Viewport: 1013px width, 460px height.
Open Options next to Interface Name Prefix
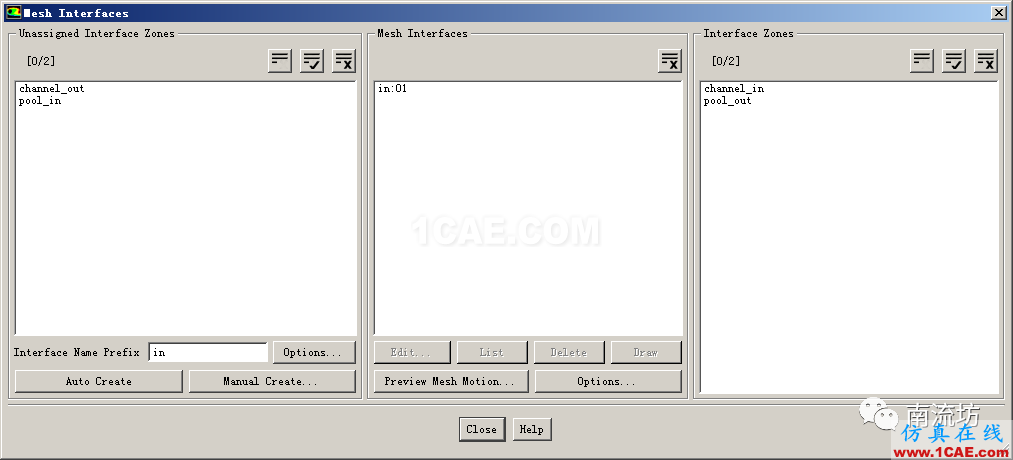314,352
